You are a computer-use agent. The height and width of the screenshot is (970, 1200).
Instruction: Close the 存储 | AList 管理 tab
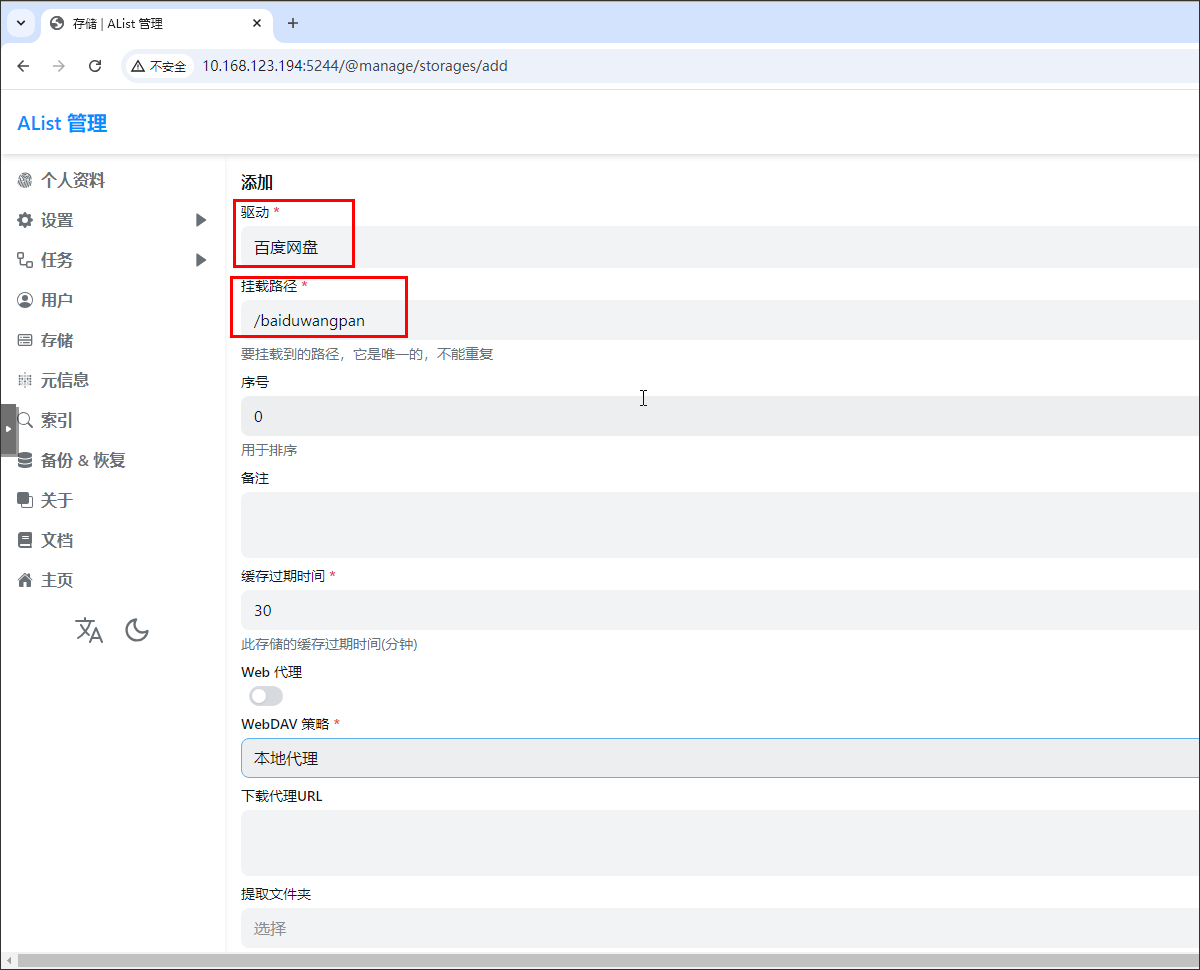tap(257, 23)
